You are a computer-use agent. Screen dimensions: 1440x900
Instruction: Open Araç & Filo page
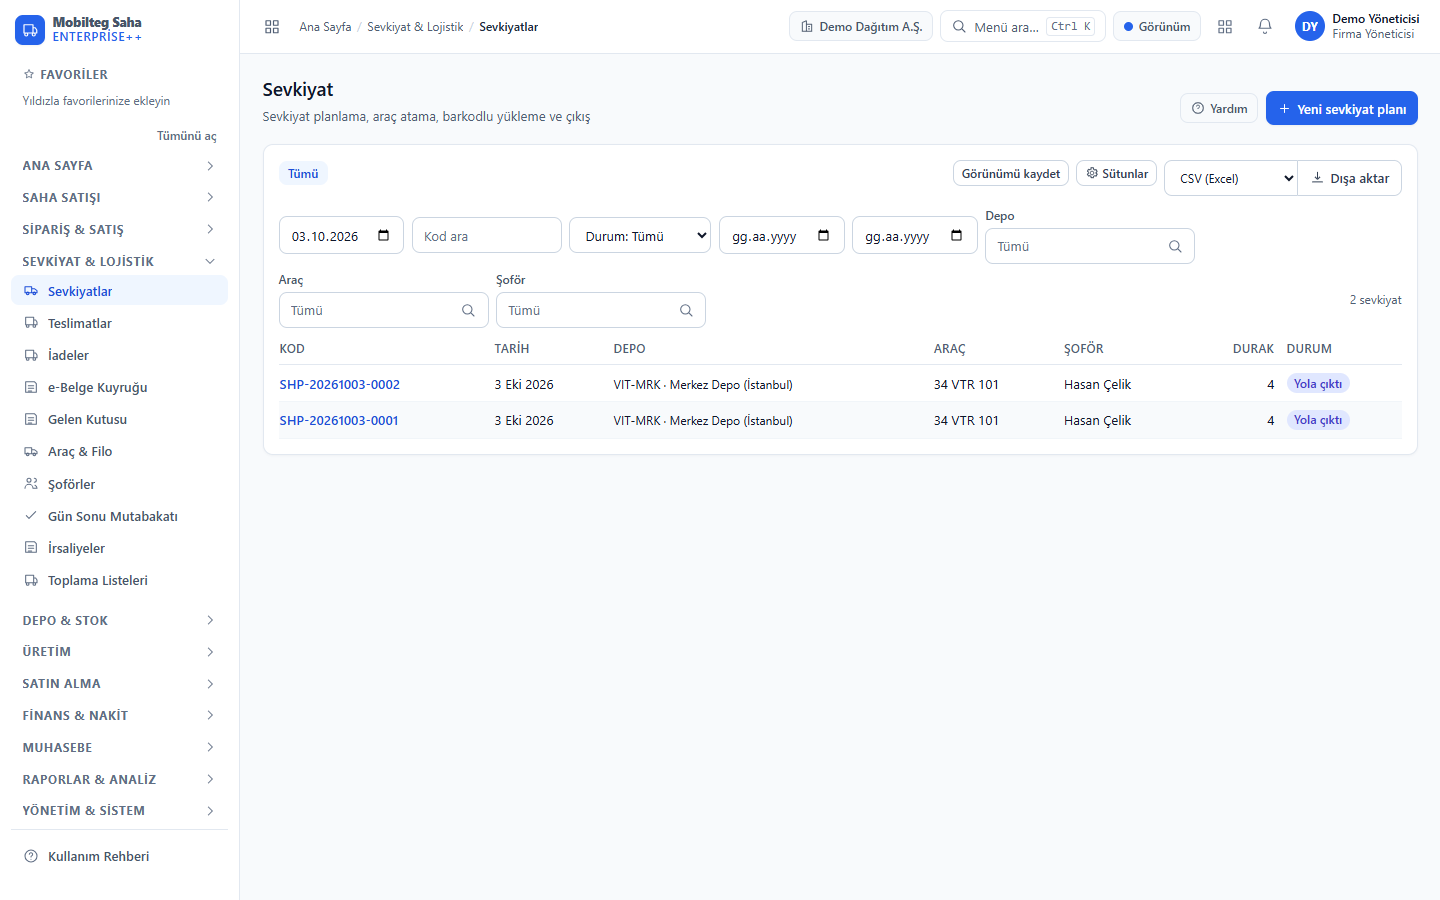coord(119,451)
